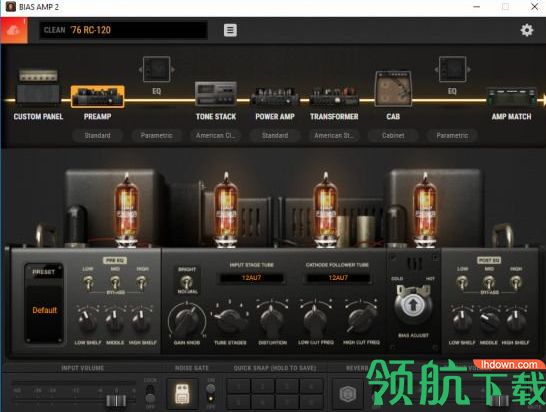Open the settings gear
546x412 pixels.
coord(527,30)
